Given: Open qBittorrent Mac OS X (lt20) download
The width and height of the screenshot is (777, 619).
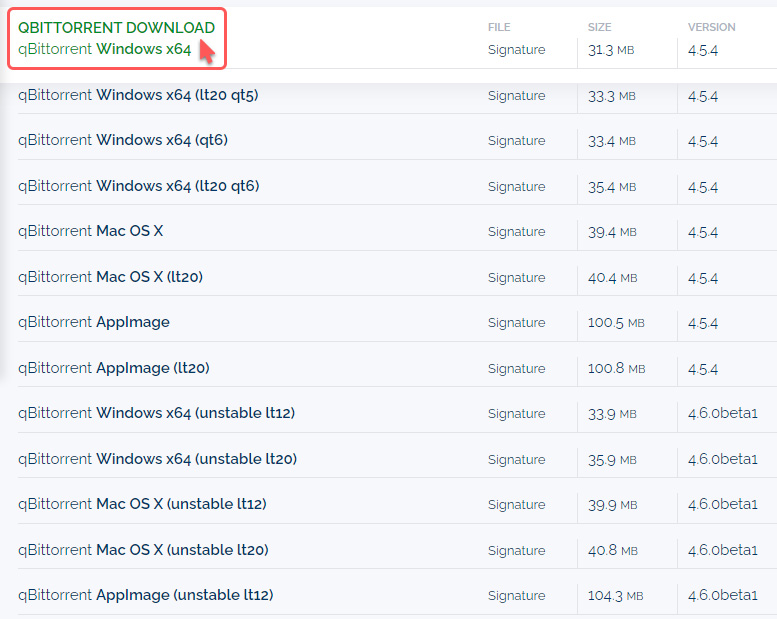Looking at the screenshot, I should tap(111, 277).
